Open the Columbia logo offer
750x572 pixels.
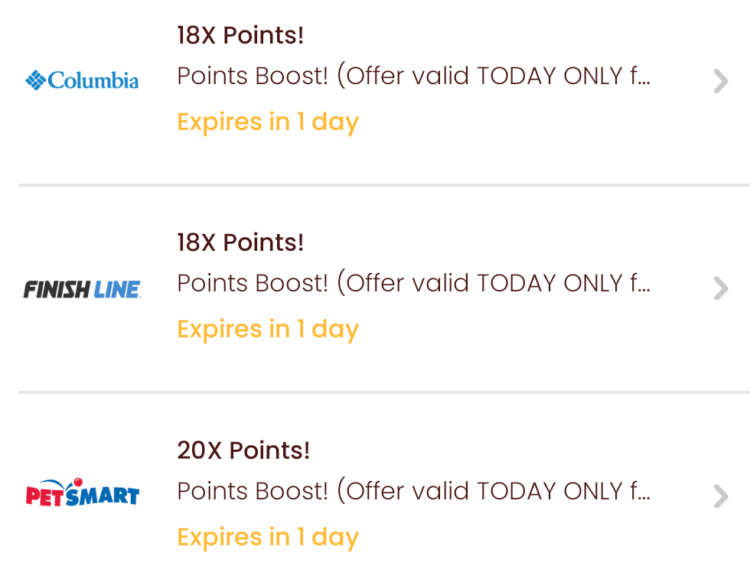tap(82, 80)
